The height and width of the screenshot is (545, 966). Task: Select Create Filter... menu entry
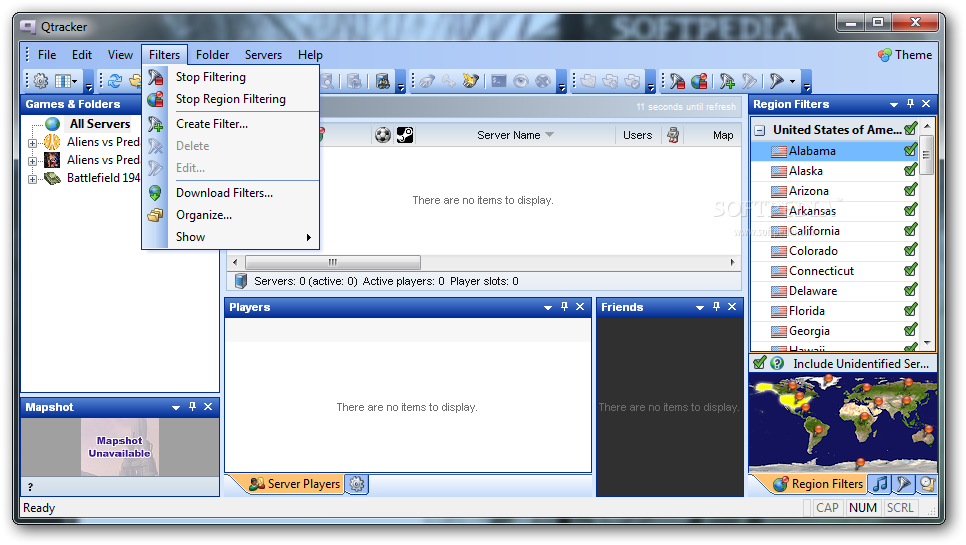pyautogui.click(x=231, y=124)
